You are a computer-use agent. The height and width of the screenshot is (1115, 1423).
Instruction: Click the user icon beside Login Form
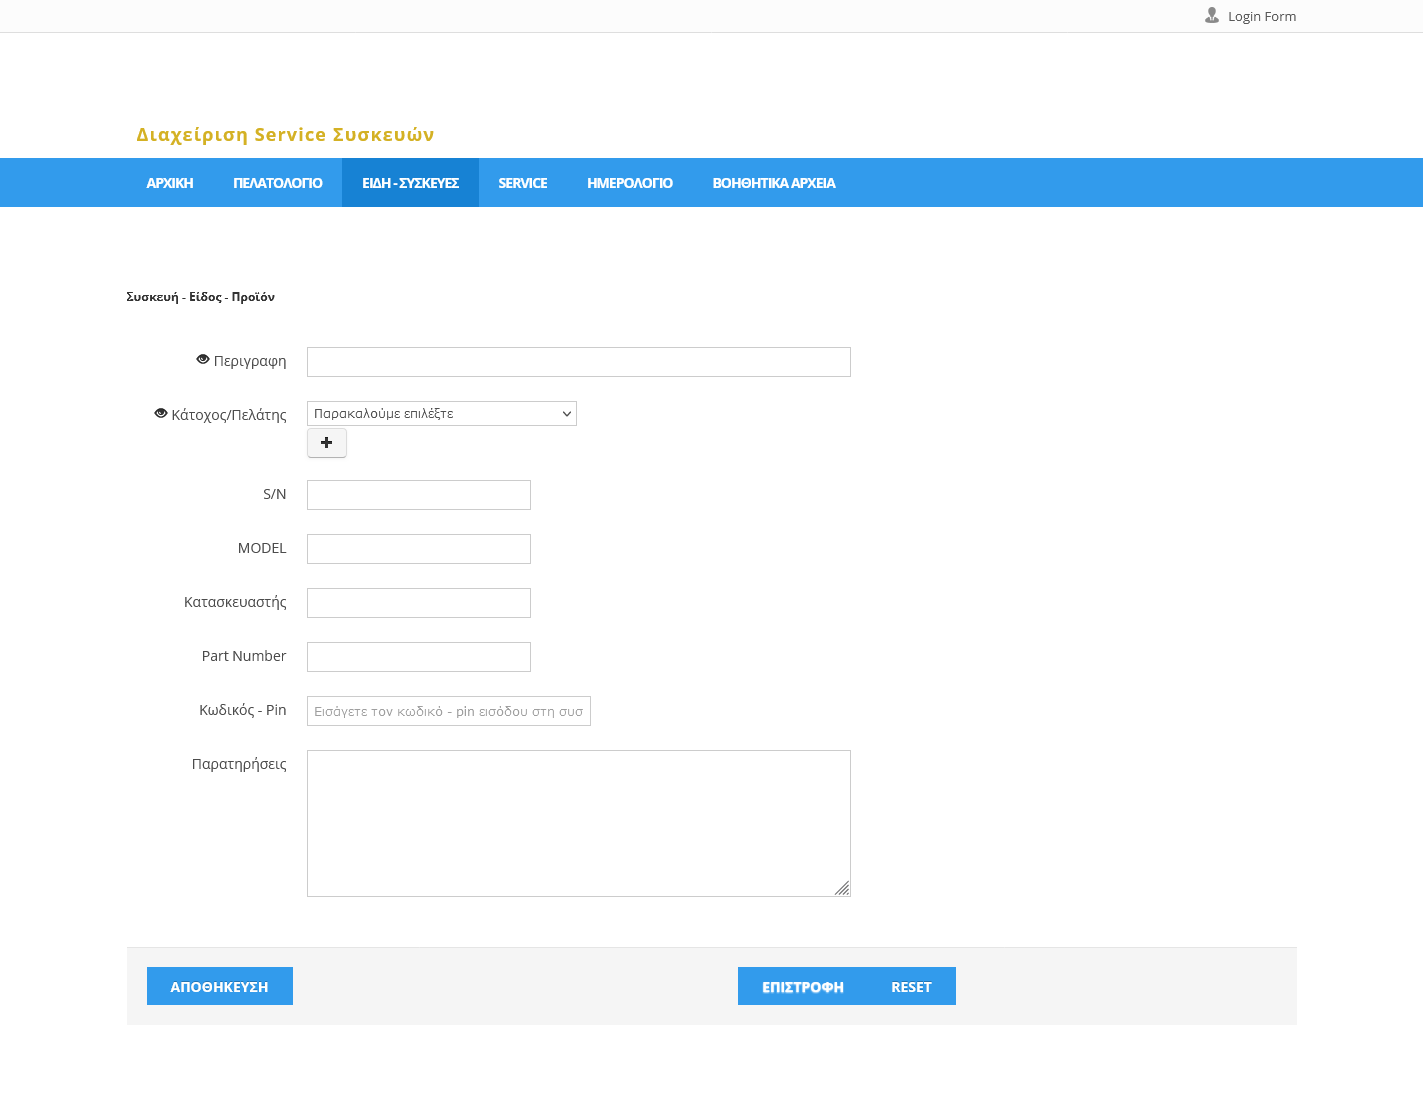point(1211,16)
